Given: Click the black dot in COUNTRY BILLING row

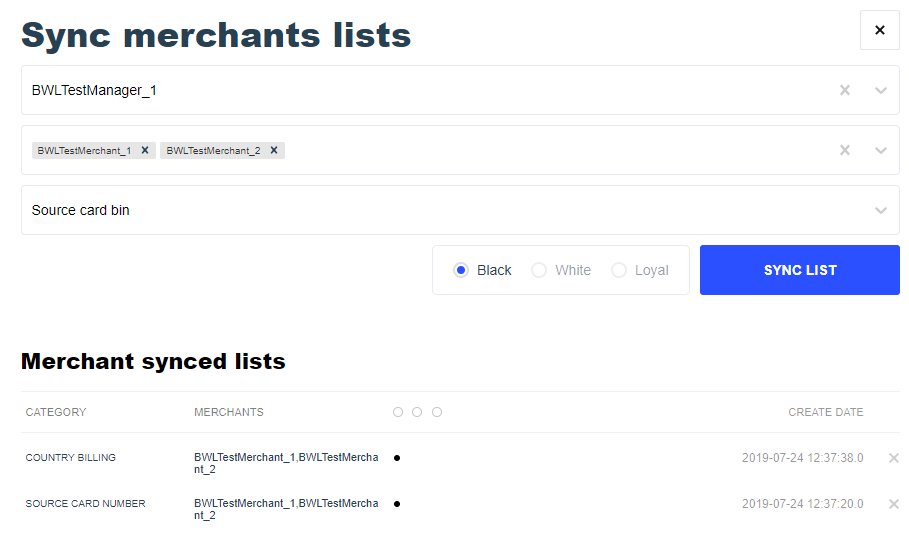Looking at the screenshot, I should click(x=397, y=458).
